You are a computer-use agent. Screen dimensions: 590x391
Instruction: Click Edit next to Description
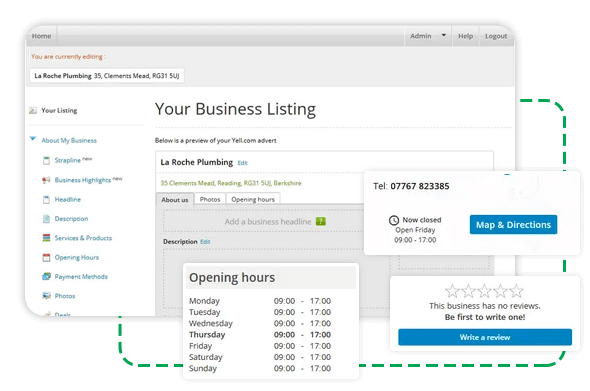(205, 242)
